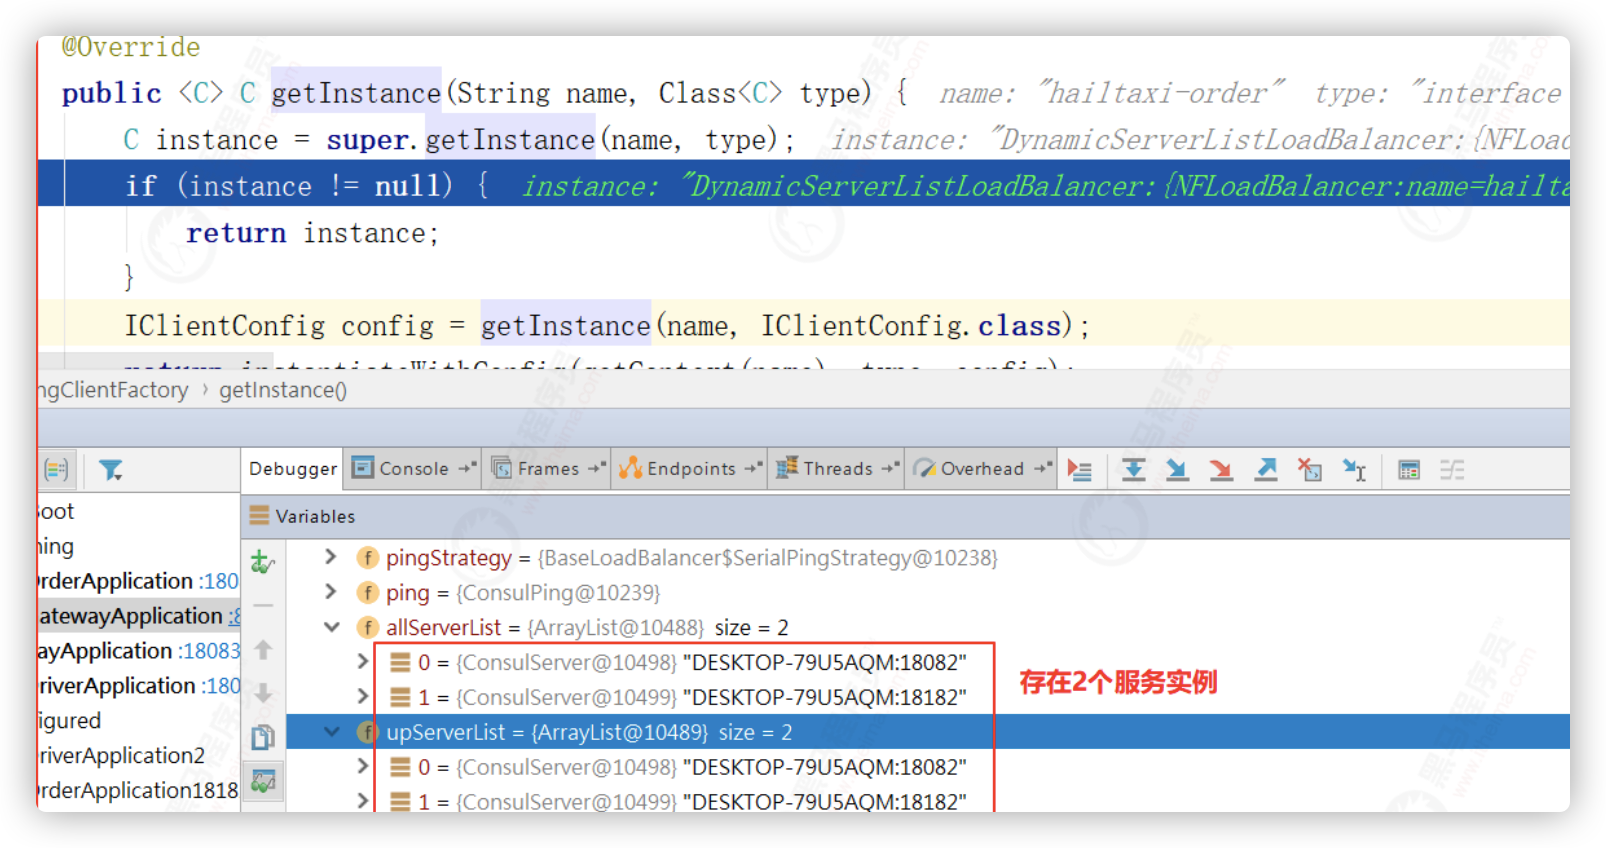This screenshot has height=848, width=1606.
Task: Click the field icon beside pingStrategy
Action: point(368,558)
